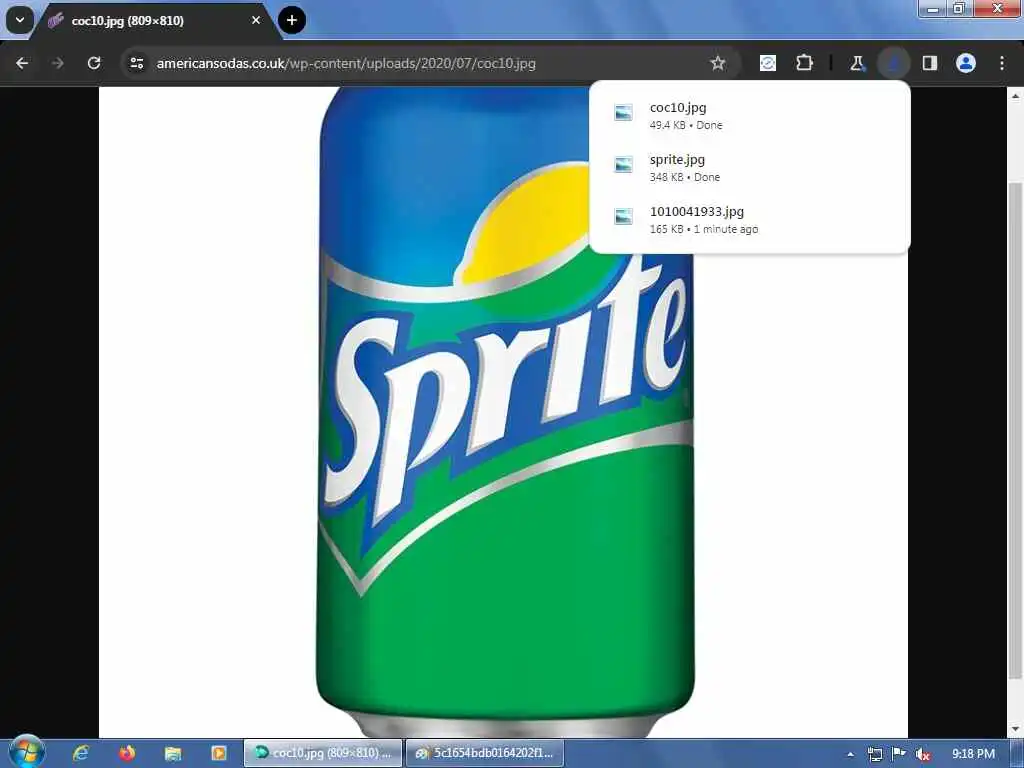
Task: Open downloaded file 1010041933.jpg
Action: pos(750,219)
